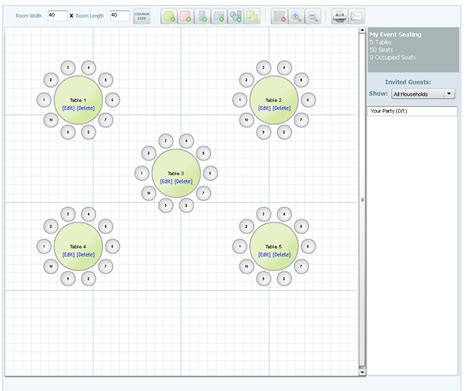This screenshot has height=391, width=474.
Task: Click the zoom out magnifier icon
Action: pyautogui.click(x=313, y=16)
